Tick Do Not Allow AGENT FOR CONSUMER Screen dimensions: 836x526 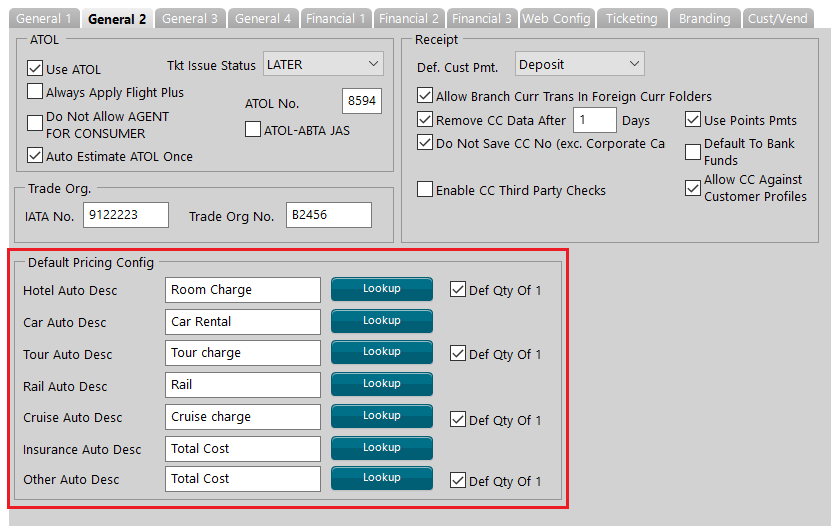tap(35, 123)
